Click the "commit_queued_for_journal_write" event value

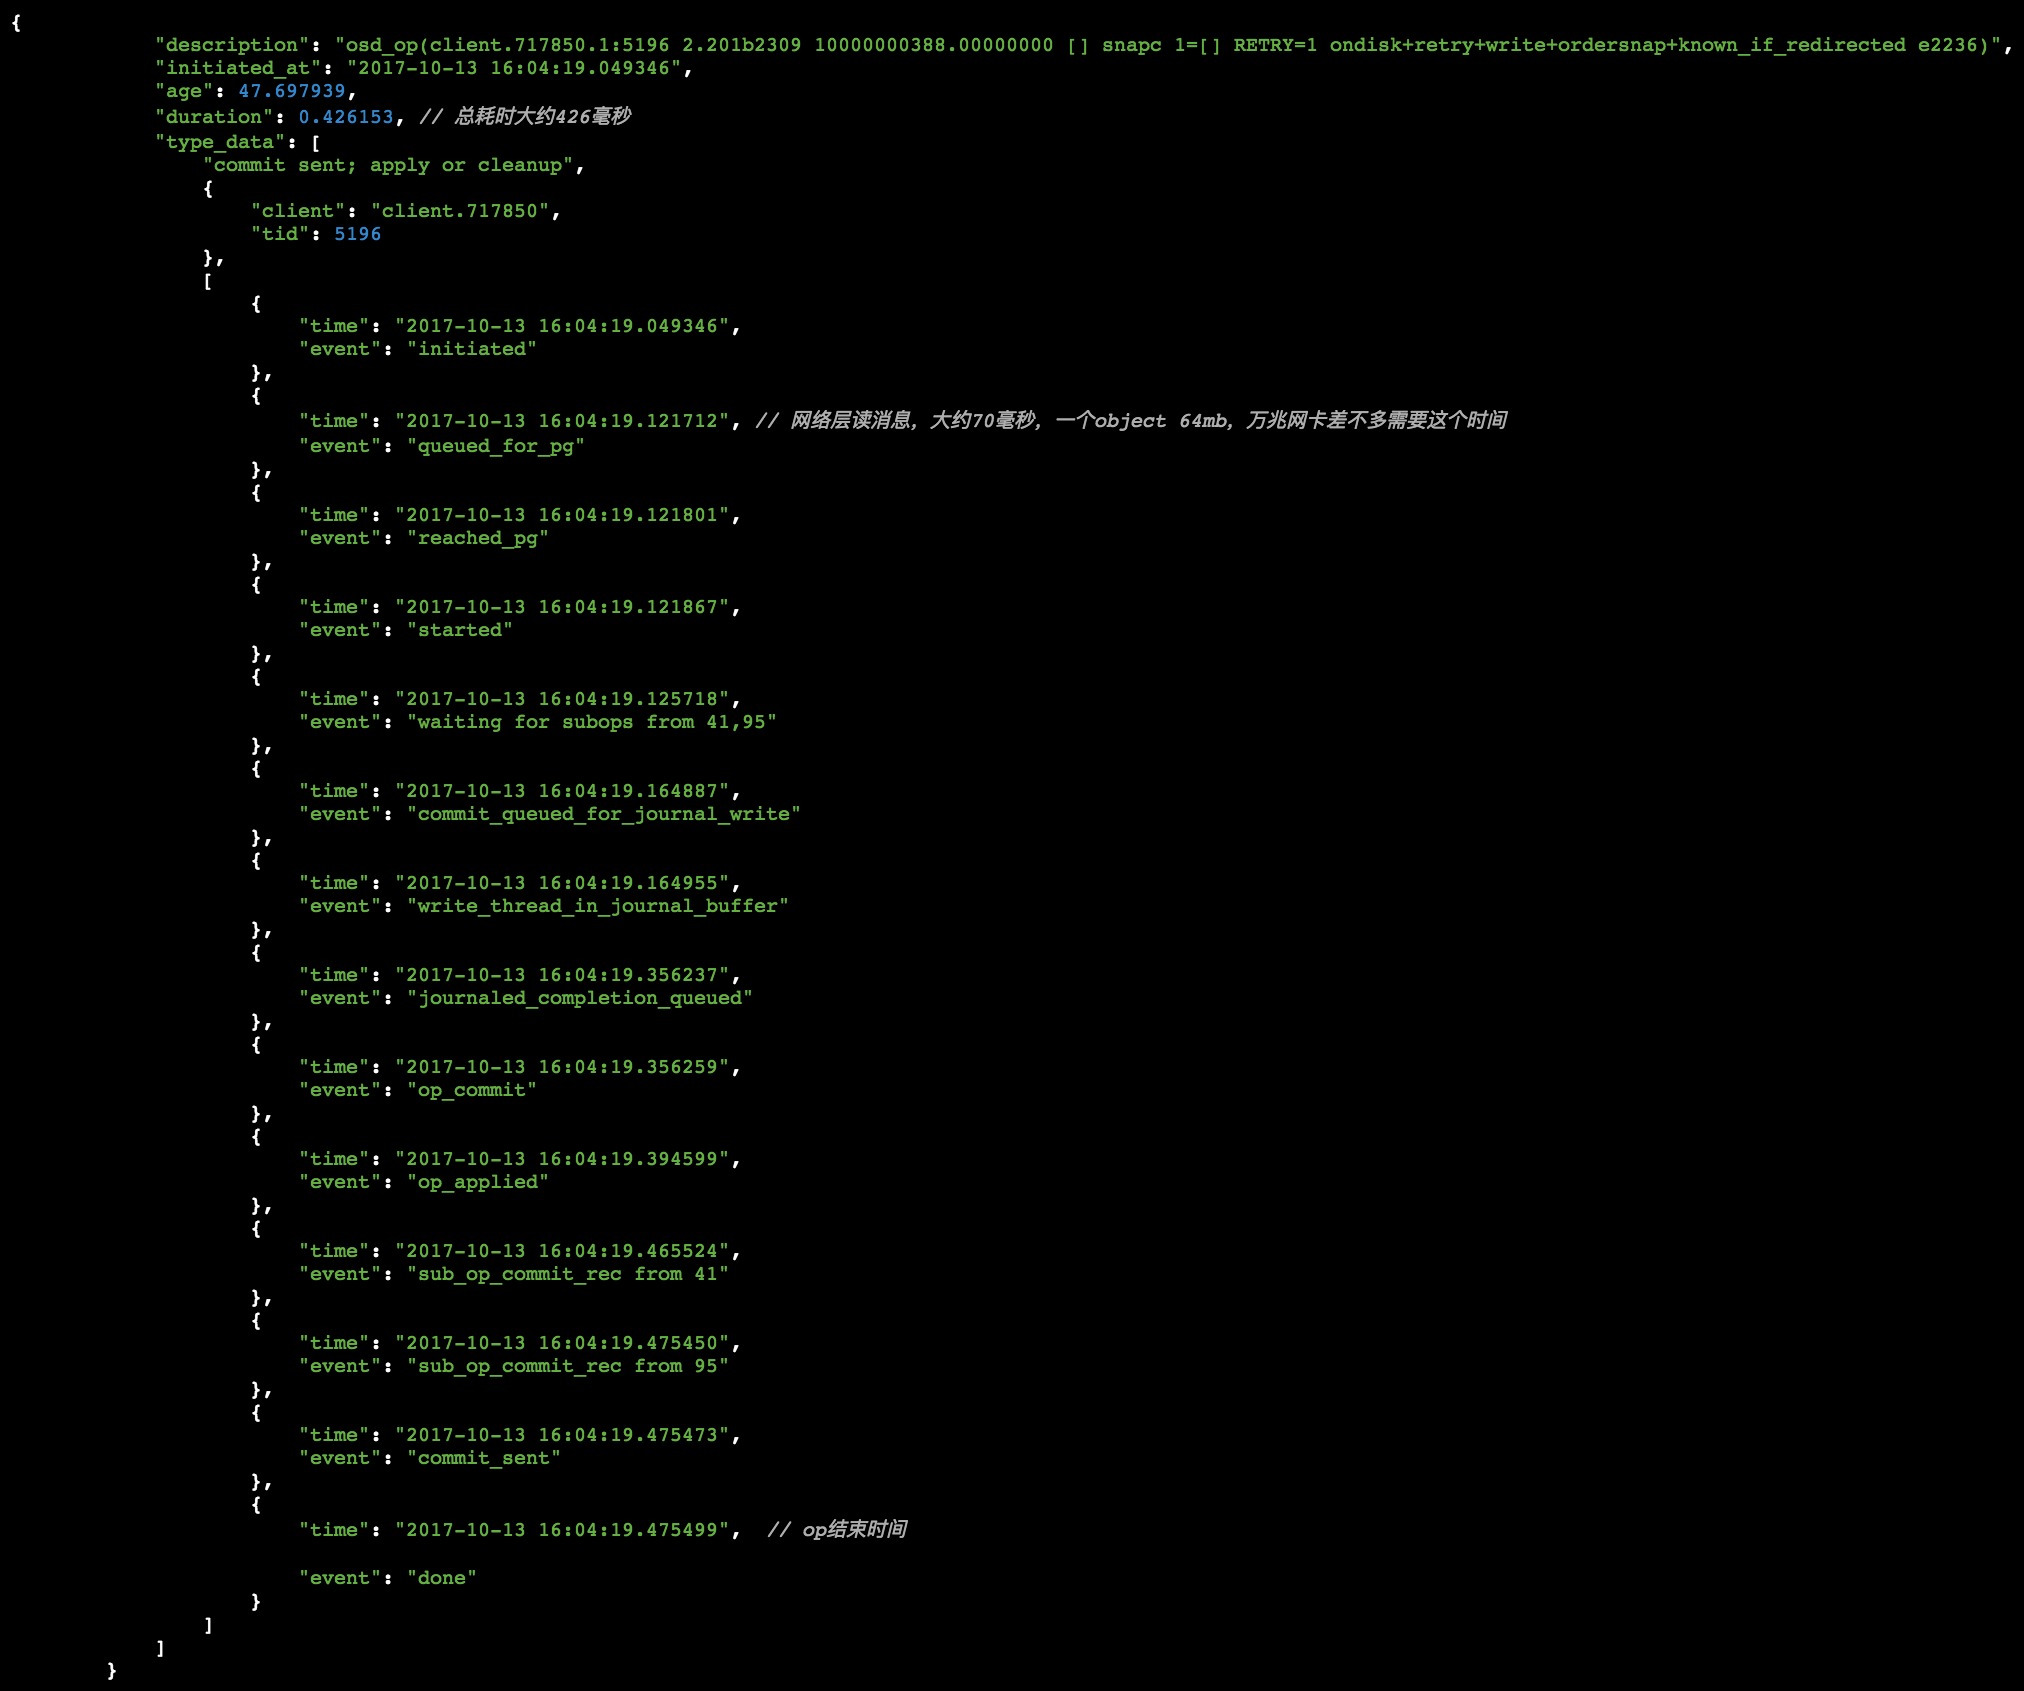(x=603, y=814)
